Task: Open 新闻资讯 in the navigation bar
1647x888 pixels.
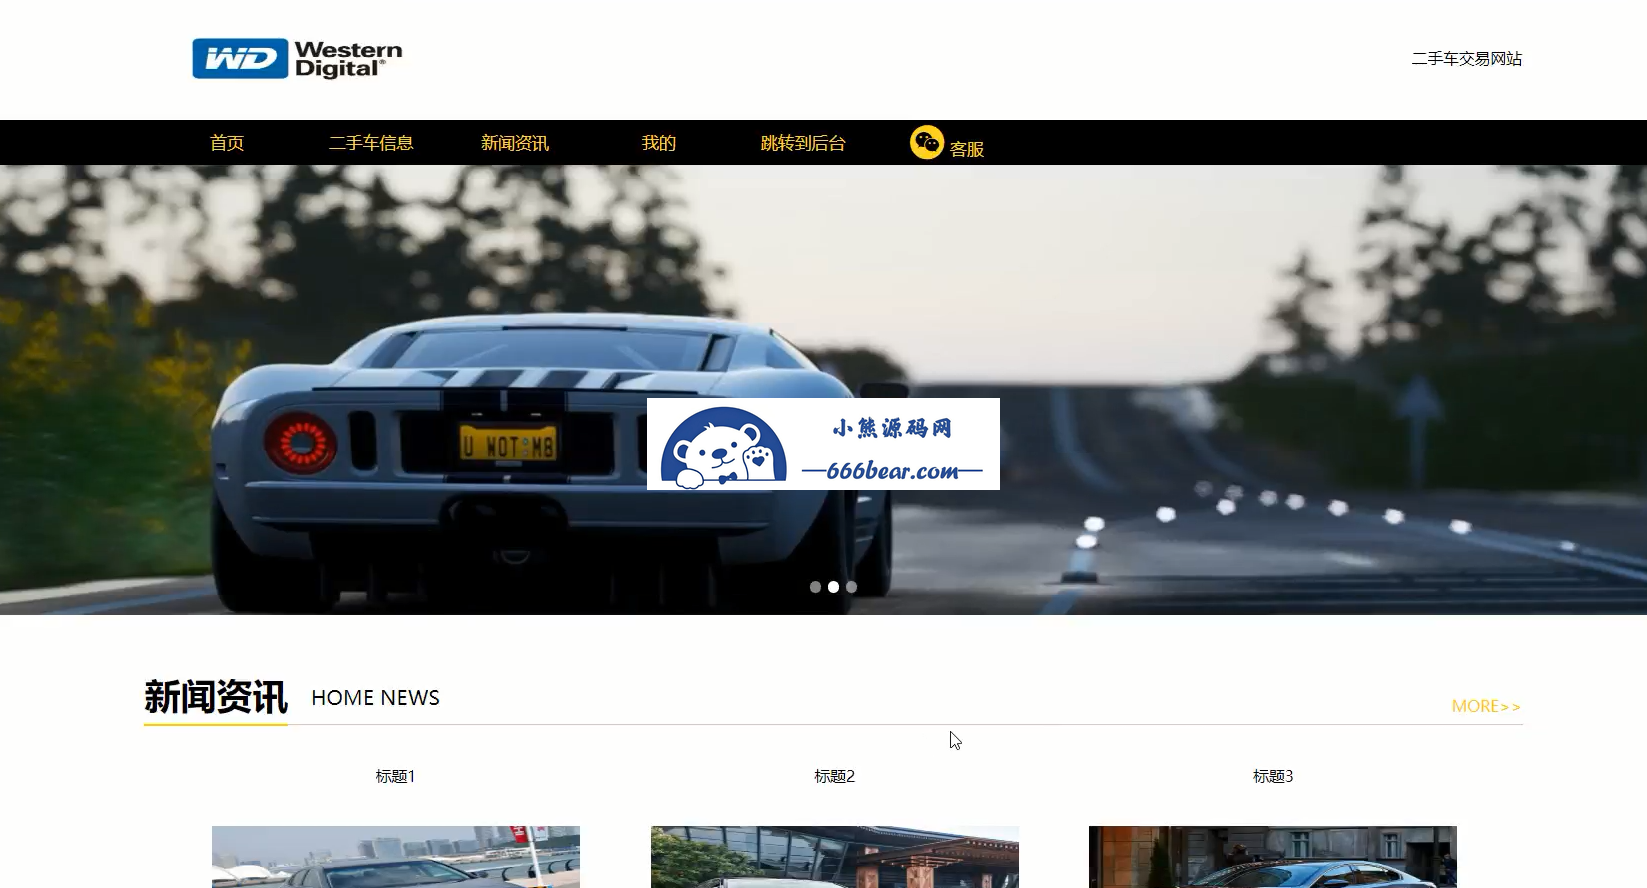Action: pos(515,143)
